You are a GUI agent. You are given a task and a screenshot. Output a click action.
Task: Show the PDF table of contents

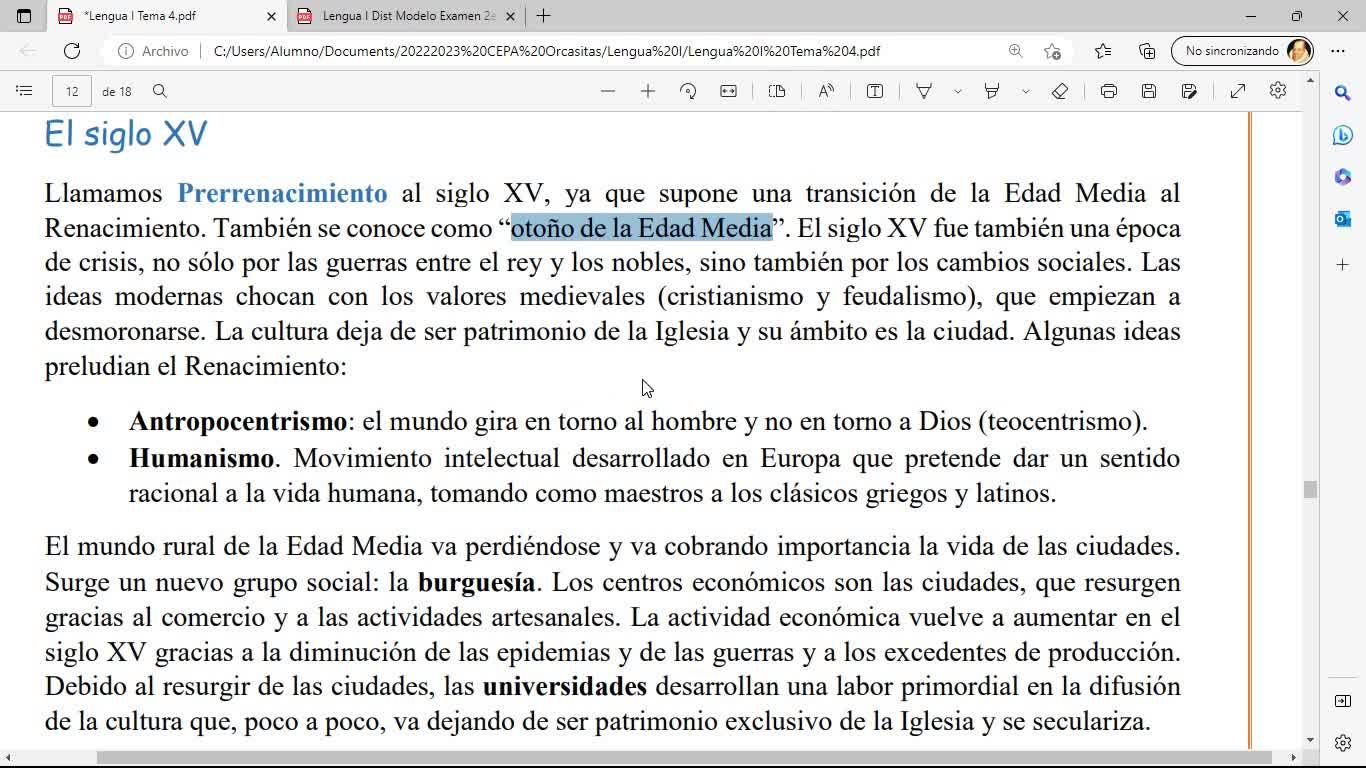pyautogui.click(x=24, y=91)
